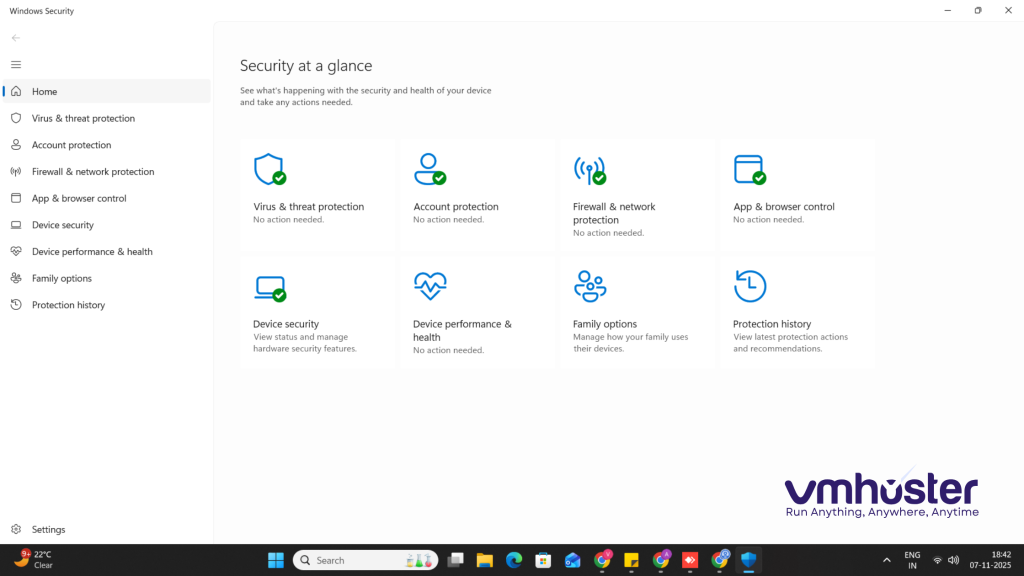
Task: Click the Device security shield icon
Action: (x=270, y=286)
